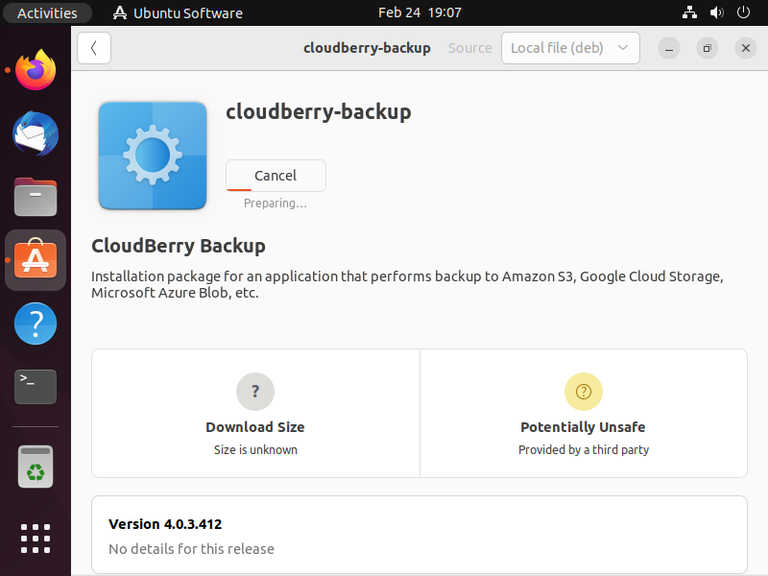Click the Ubuntu Software dock icon
The width and height of the screenshot is (768, 576).
[x=36, y=261]
